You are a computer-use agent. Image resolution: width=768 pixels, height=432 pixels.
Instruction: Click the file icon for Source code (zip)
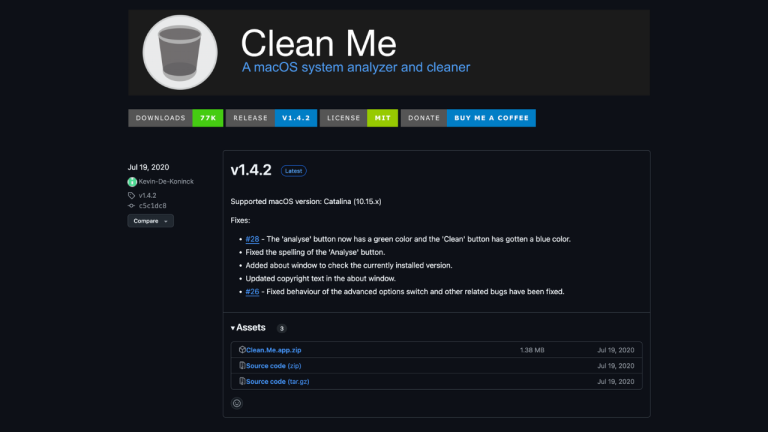pos(242,365)
